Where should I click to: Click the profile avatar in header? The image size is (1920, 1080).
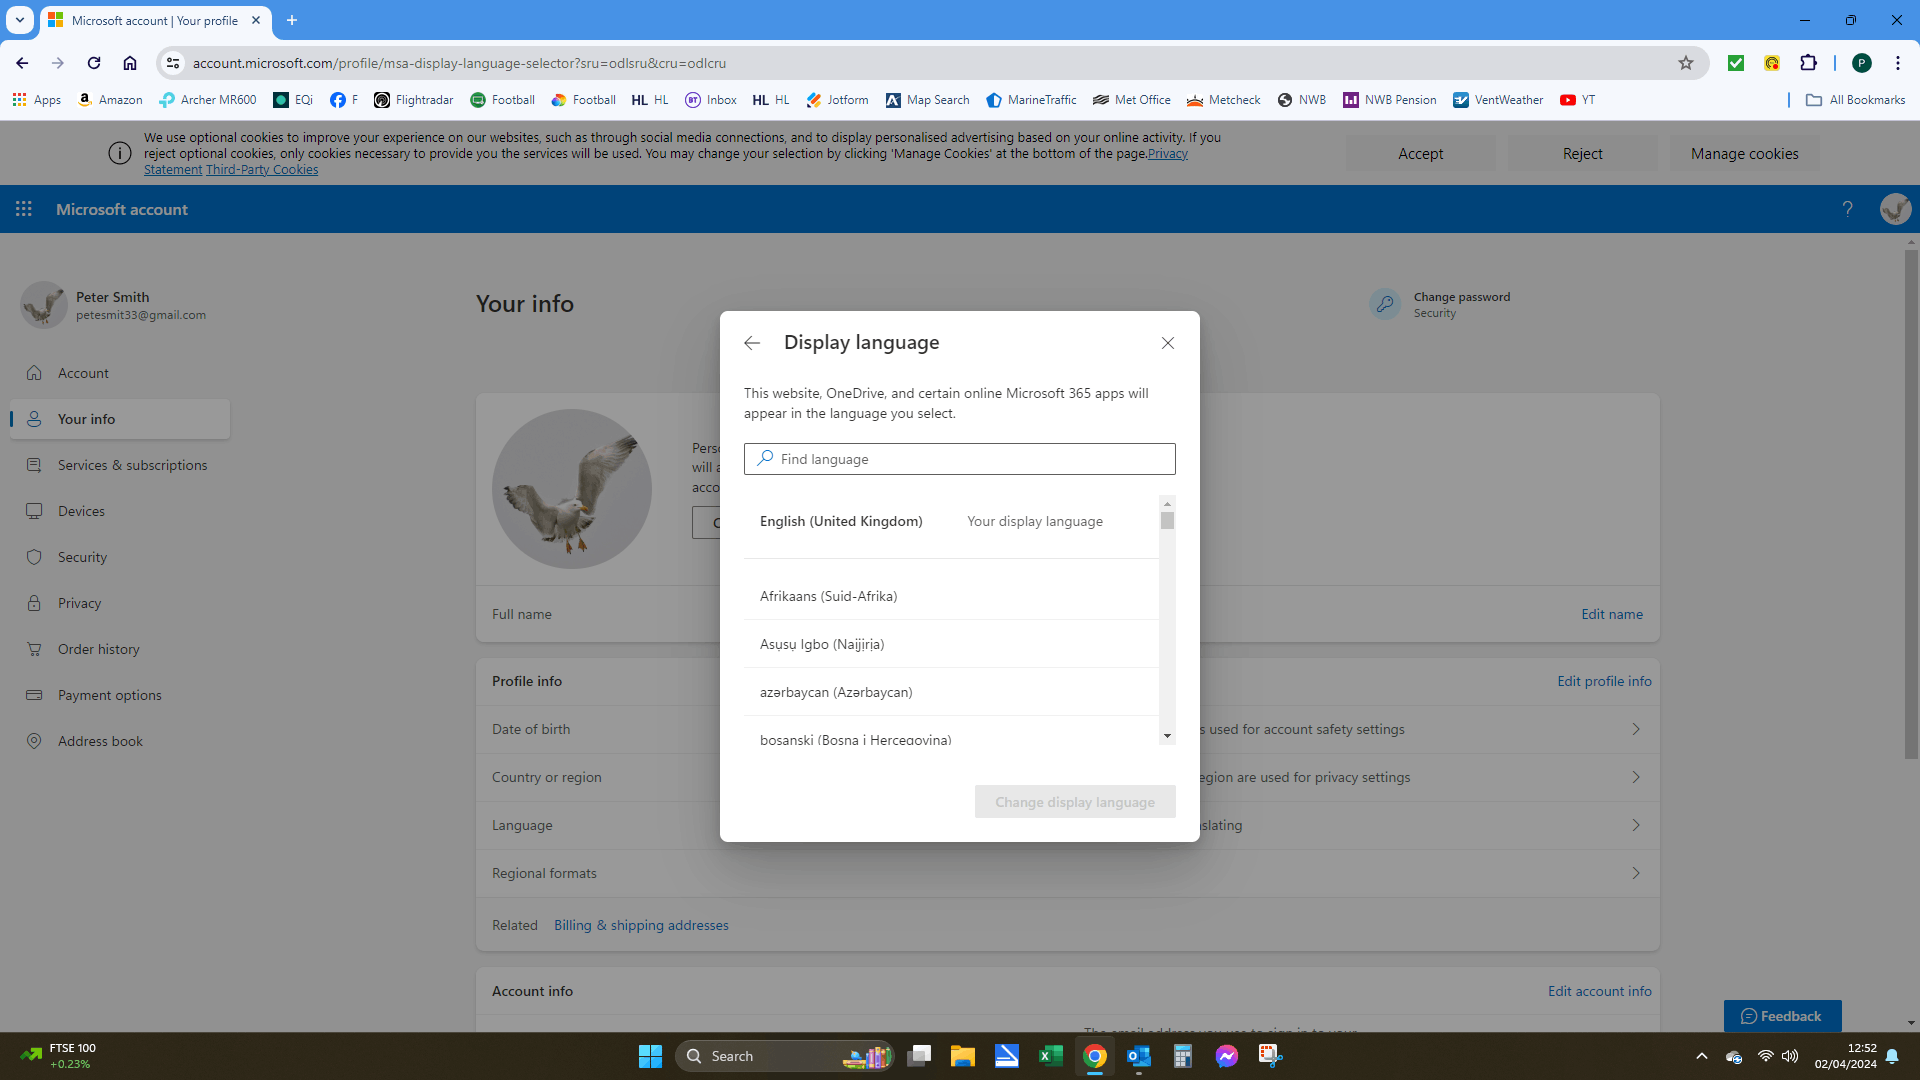coord(1895,209)
